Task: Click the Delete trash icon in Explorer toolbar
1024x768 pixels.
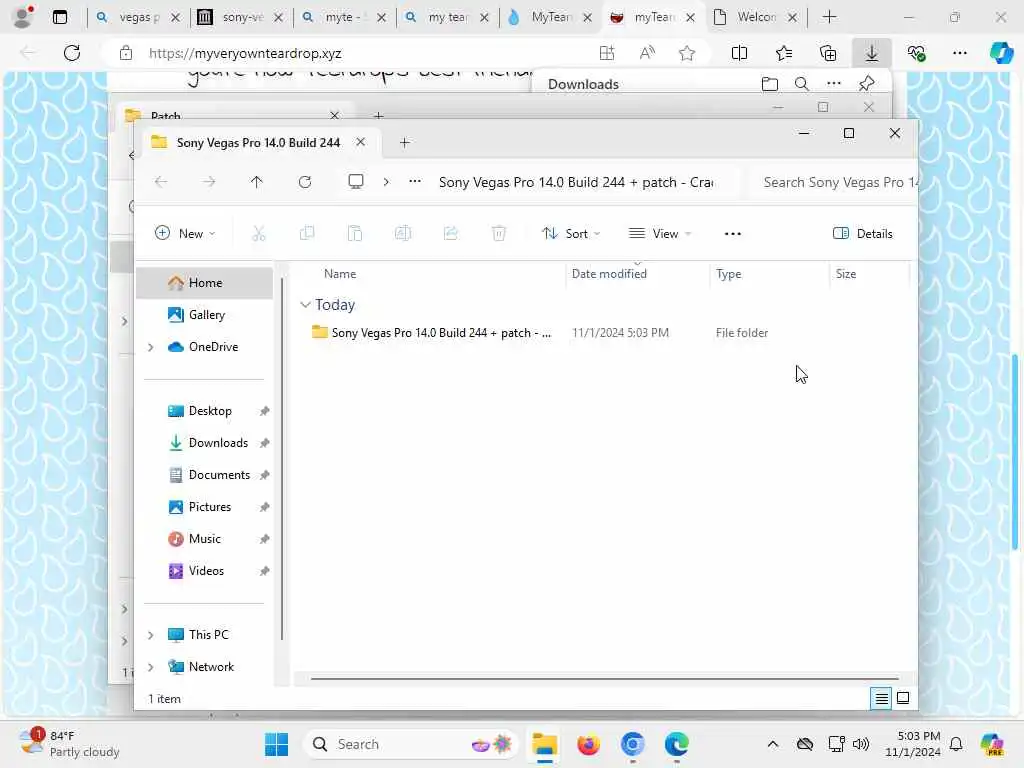Action: (x=499, y=233)
